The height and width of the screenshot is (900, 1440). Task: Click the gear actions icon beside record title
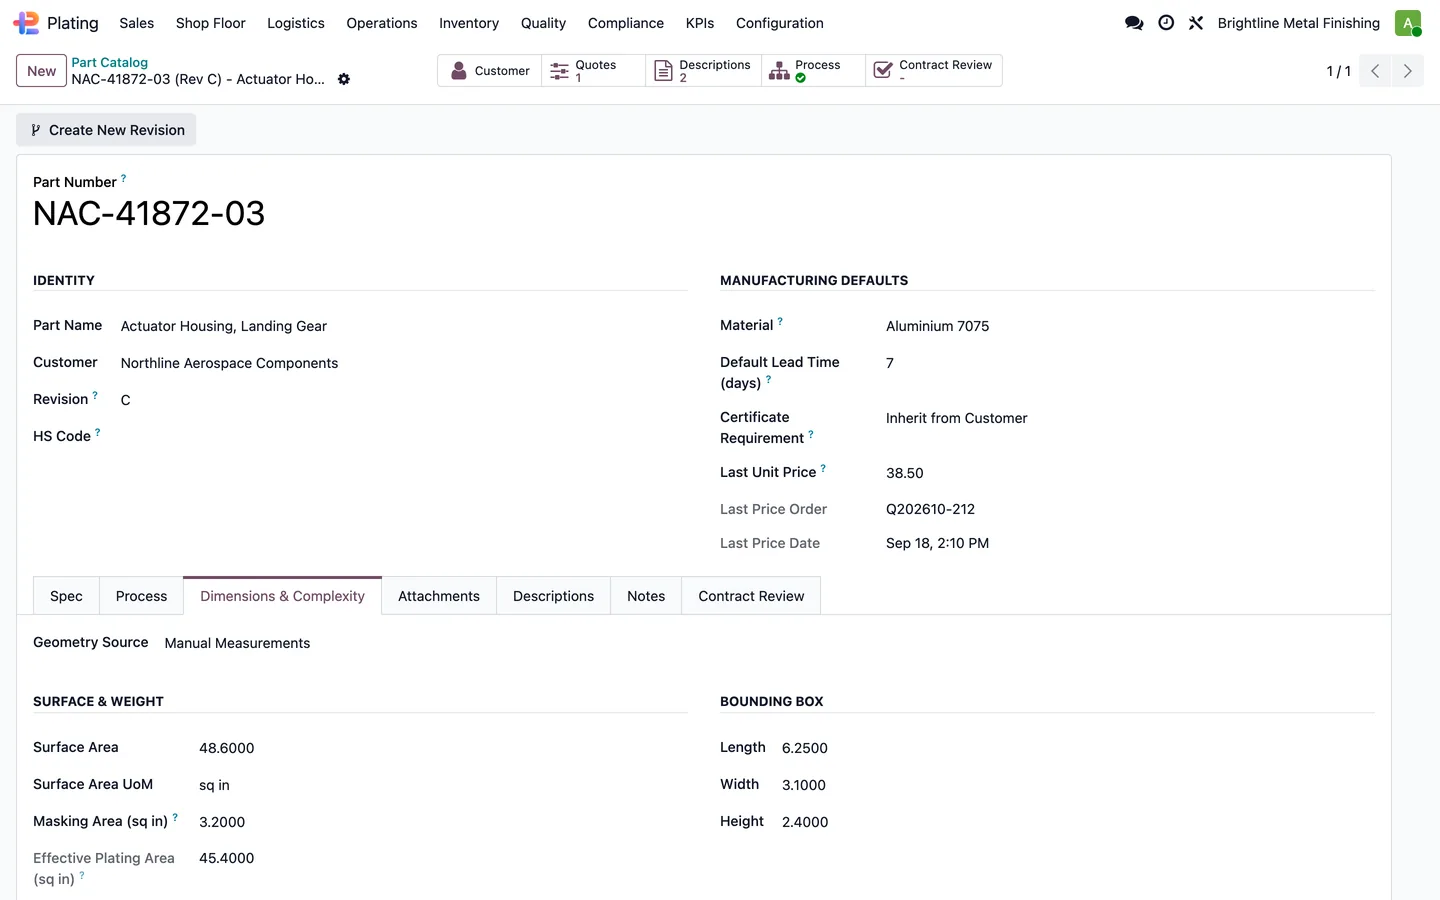(344, 79)
